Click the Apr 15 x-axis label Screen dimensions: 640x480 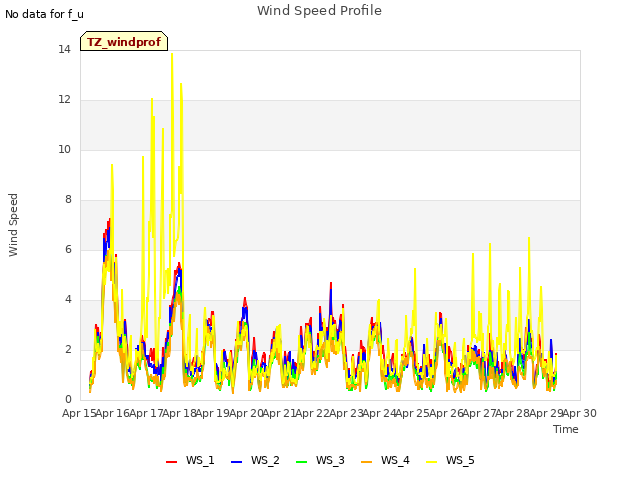pyautogui.click(x=80, y=413)
